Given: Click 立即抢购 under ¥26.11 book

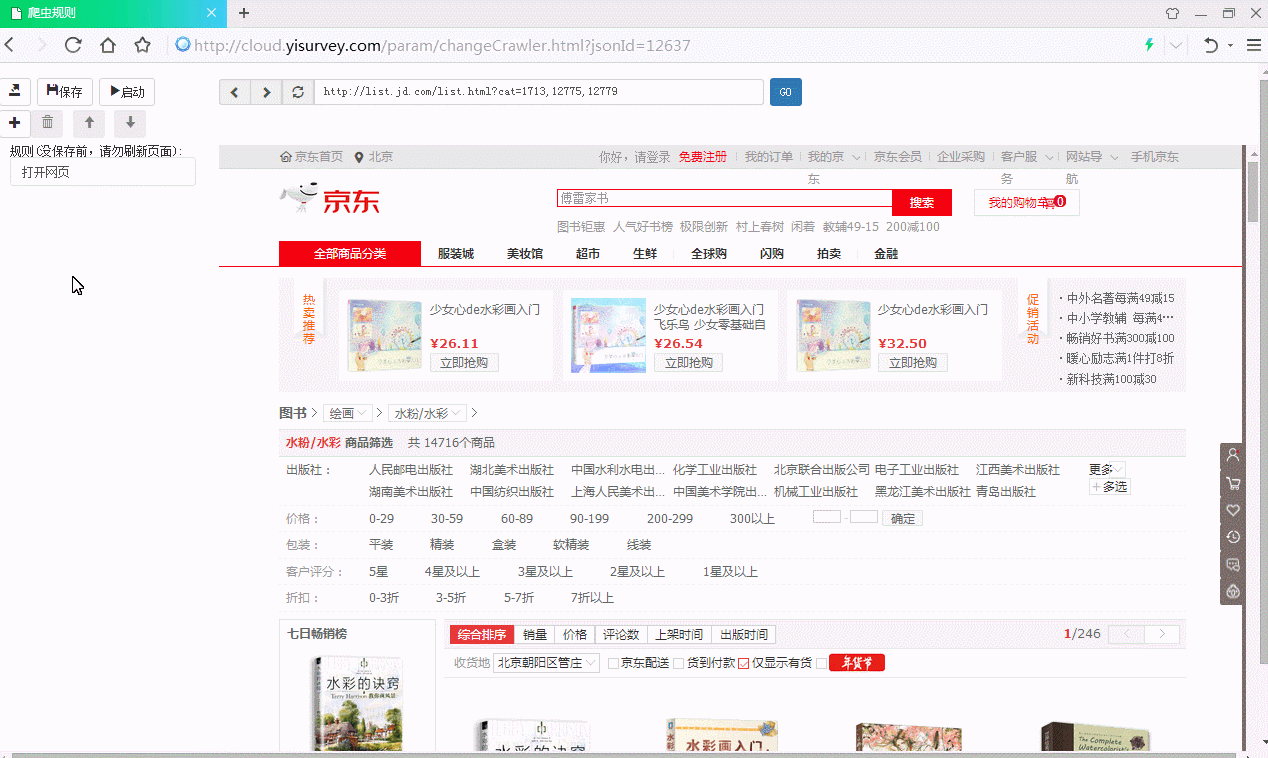Looking at the screenshot, I should (x=464, y=362).
